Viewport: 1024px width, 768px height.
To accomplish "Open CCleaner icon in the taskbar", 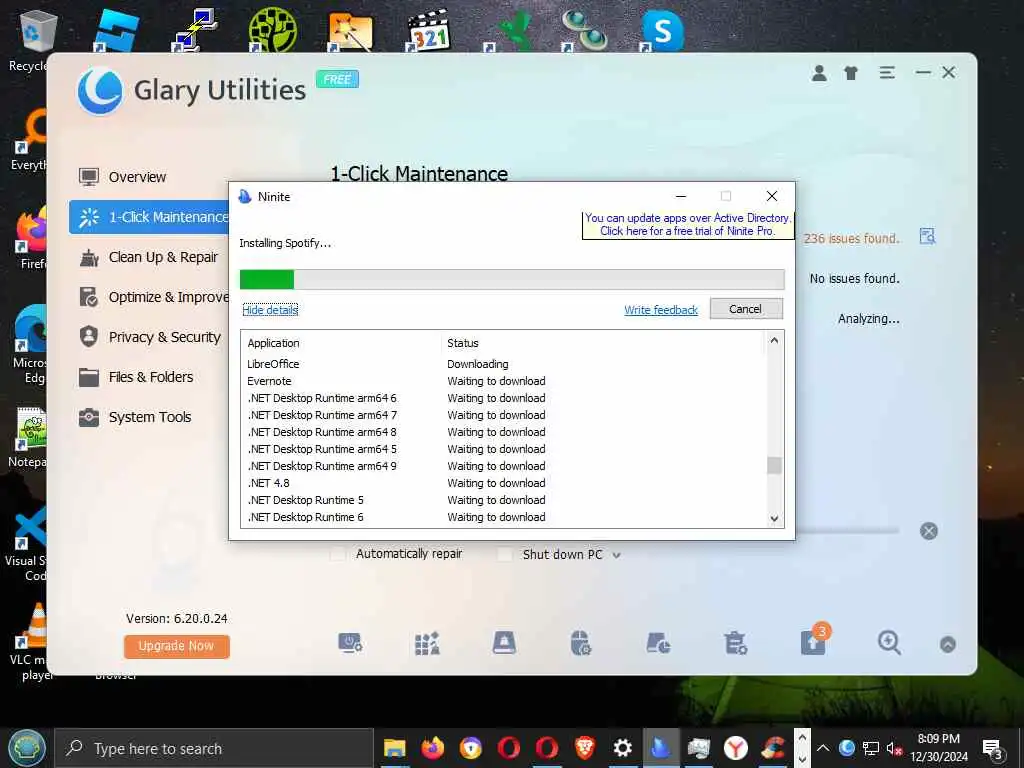I will click(x=774, y=748).
